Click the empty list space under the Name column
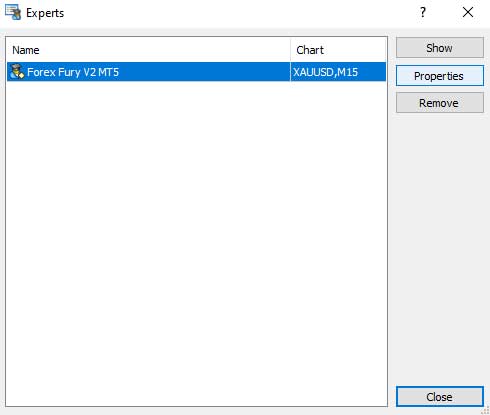Screen dimensions: 490x415 point(148,243)
